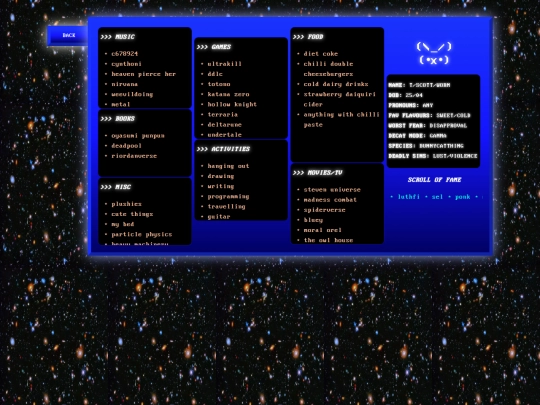Select 'metal' in the music list
The width and height of the screenshot is (540, 405).
coord(121,104)
